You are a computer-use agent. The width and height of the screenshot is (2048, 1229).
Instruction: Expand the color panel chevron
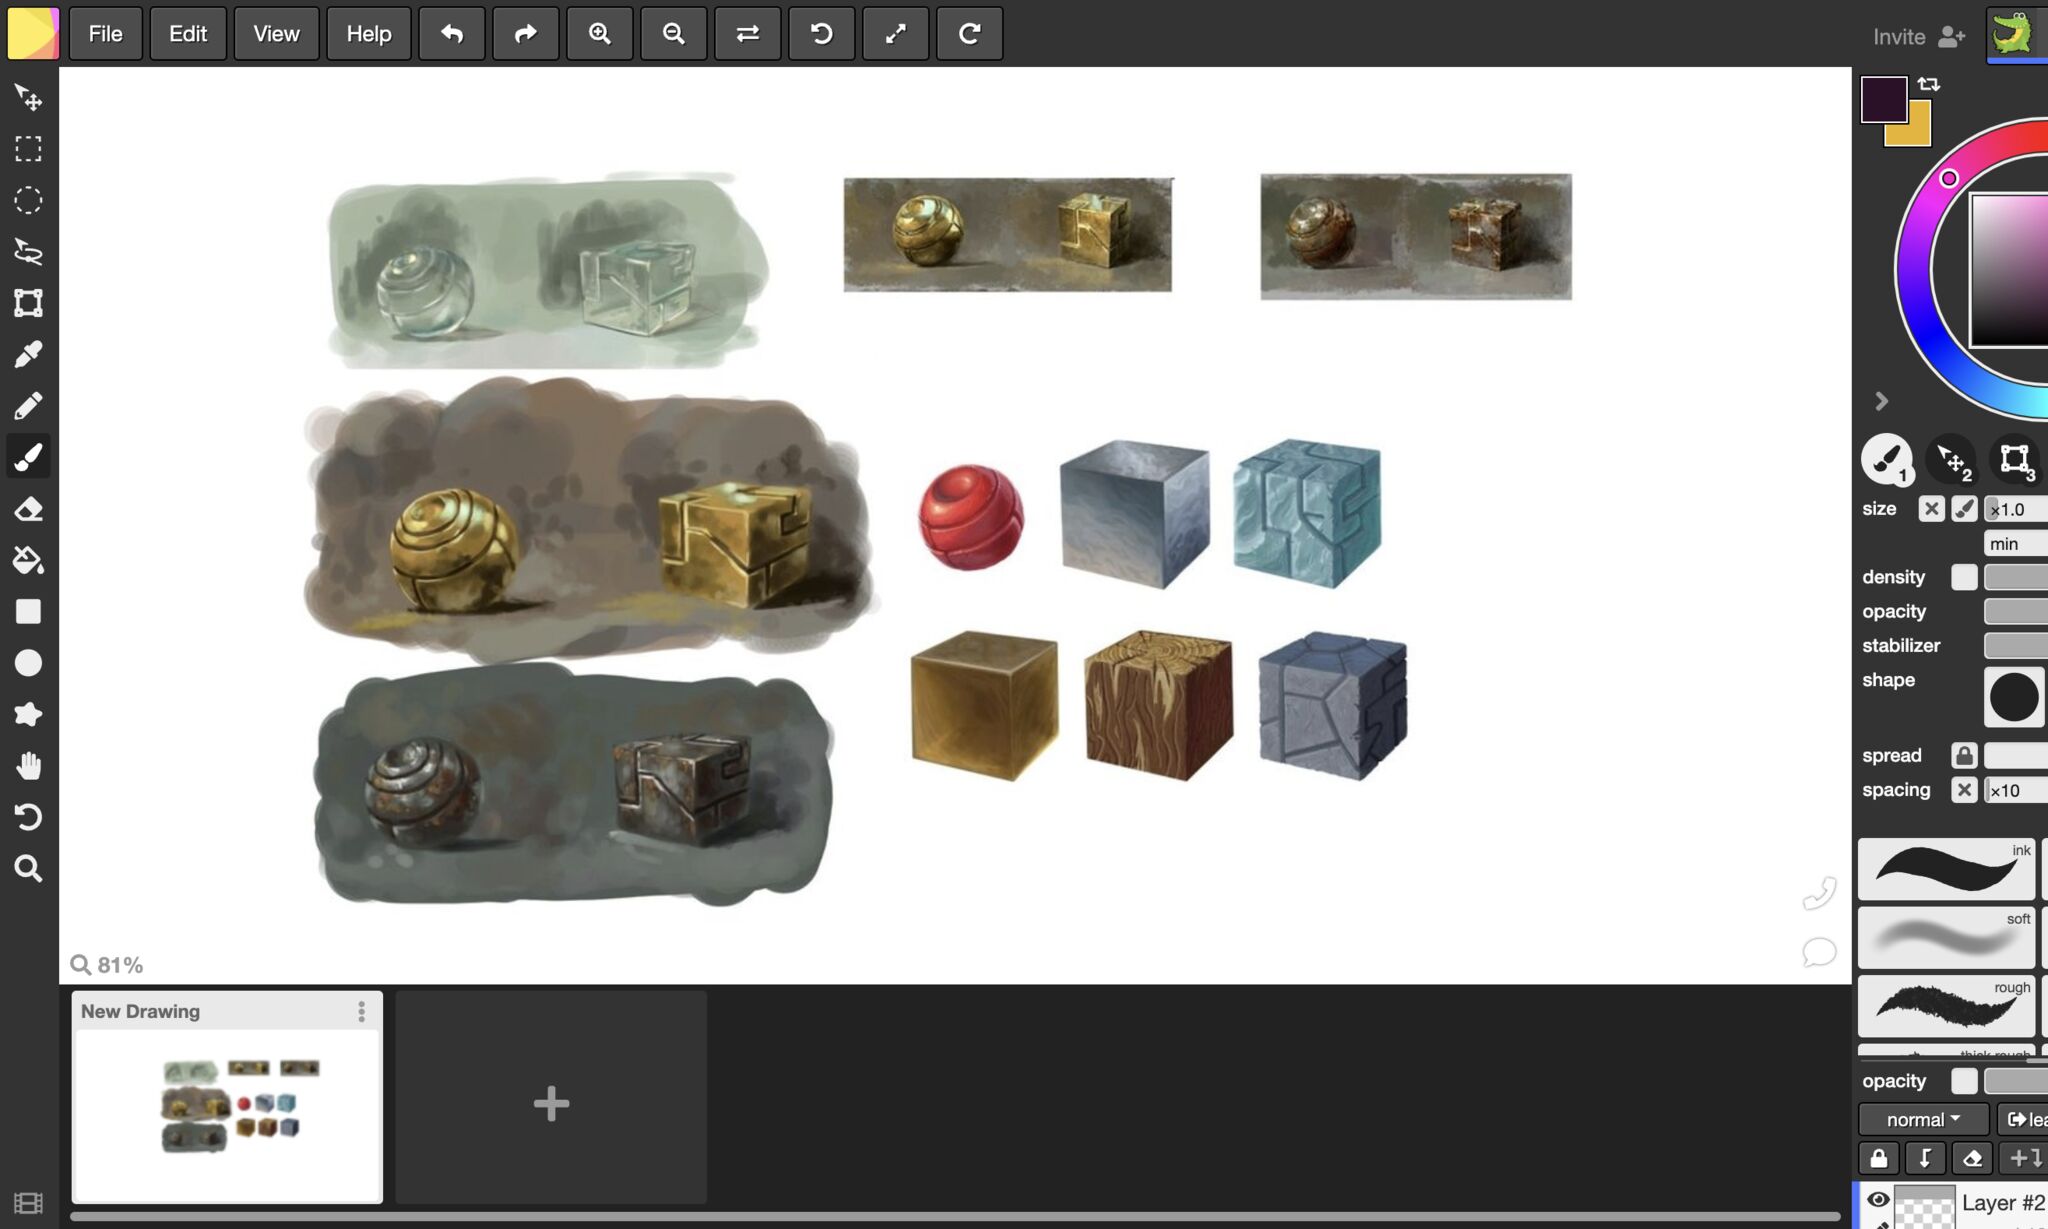pyautogui.click(x=1881, y=401)
